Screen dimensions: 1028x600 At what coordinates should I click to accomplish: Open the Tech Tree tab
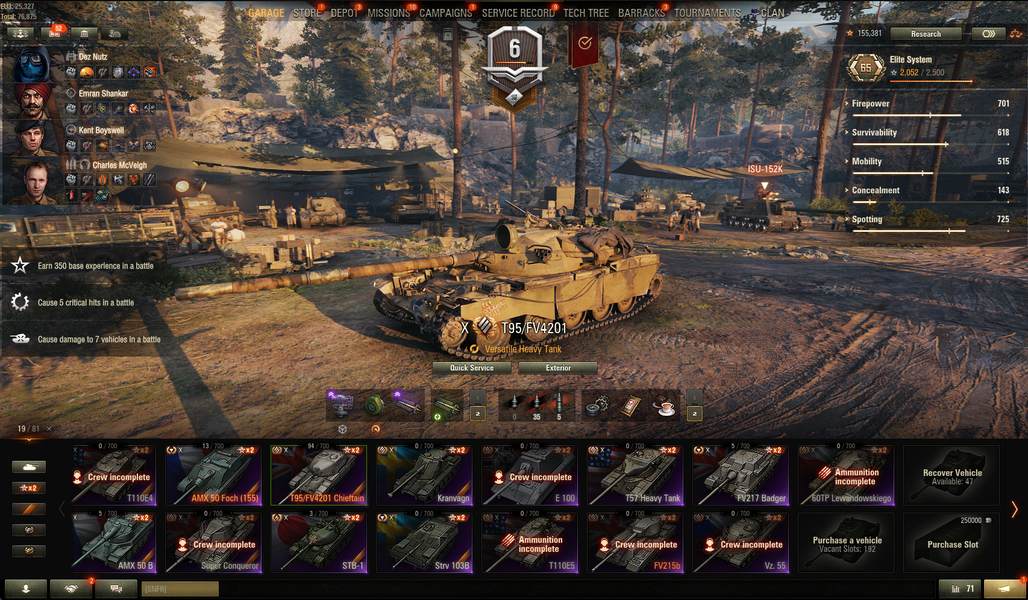click(x=586, y=13)
